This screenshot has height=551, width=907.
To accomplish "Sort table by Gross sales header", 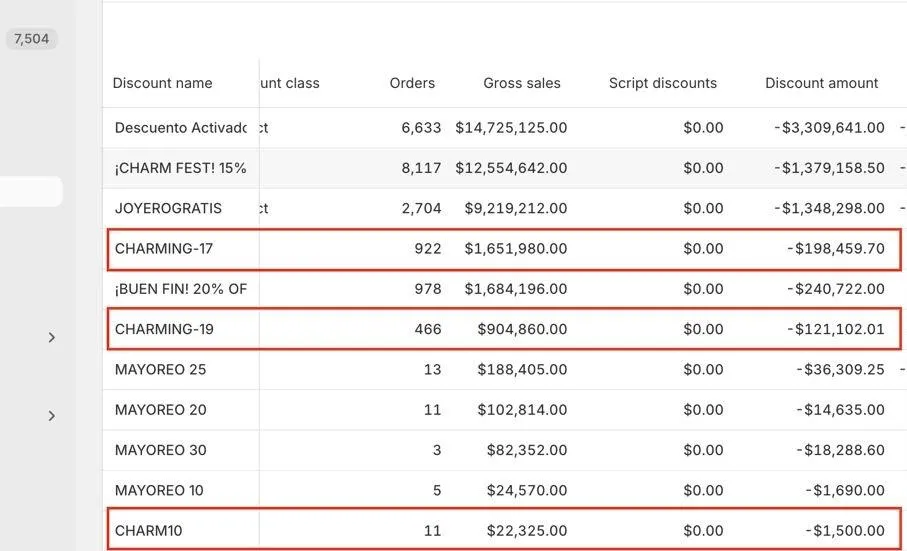I will click(x=521, y=83).
